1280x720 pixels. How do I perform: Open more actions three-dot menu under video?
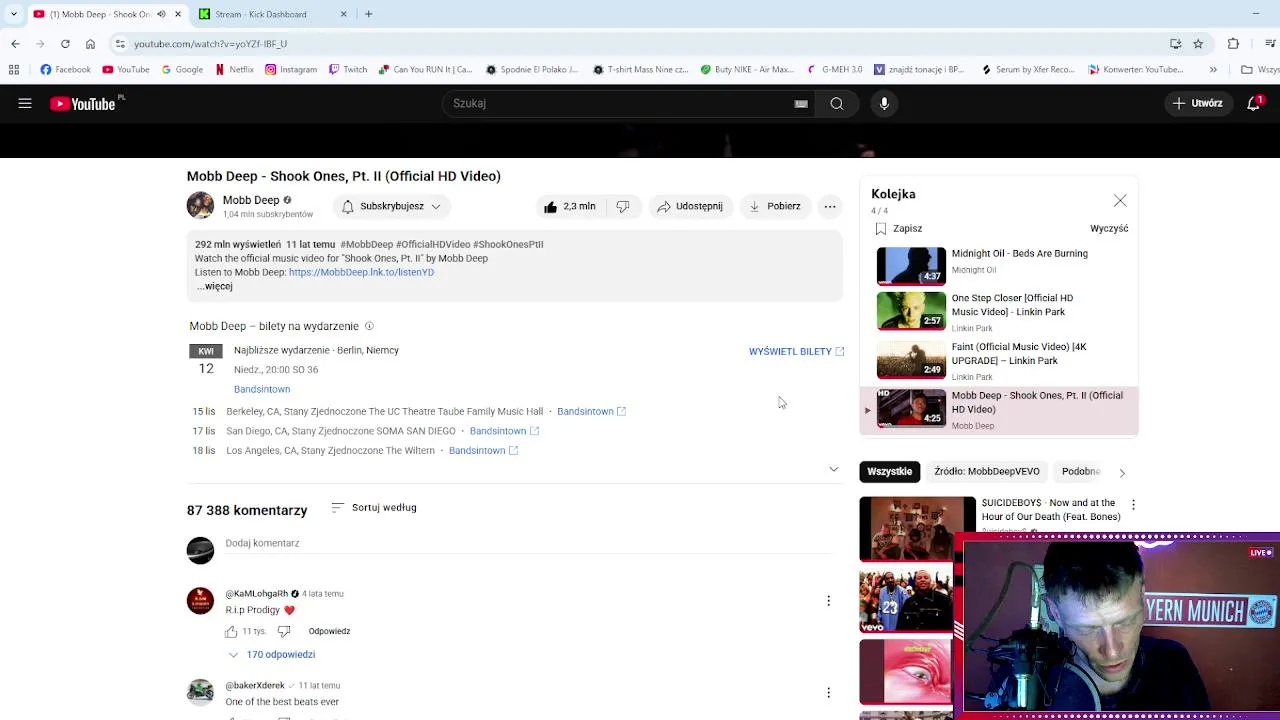(830, 206)
